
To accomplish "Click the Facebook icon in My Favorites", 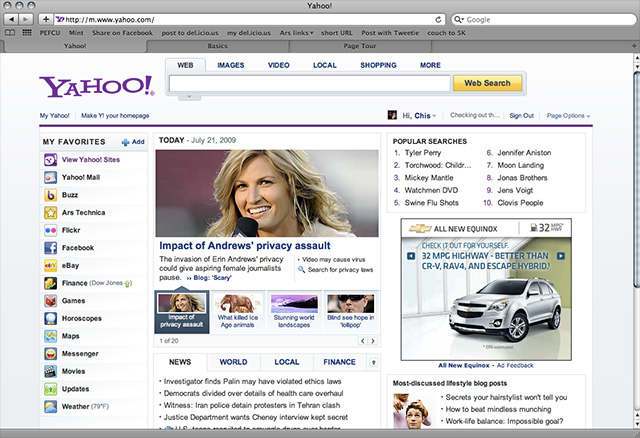I will click(51, 248).
